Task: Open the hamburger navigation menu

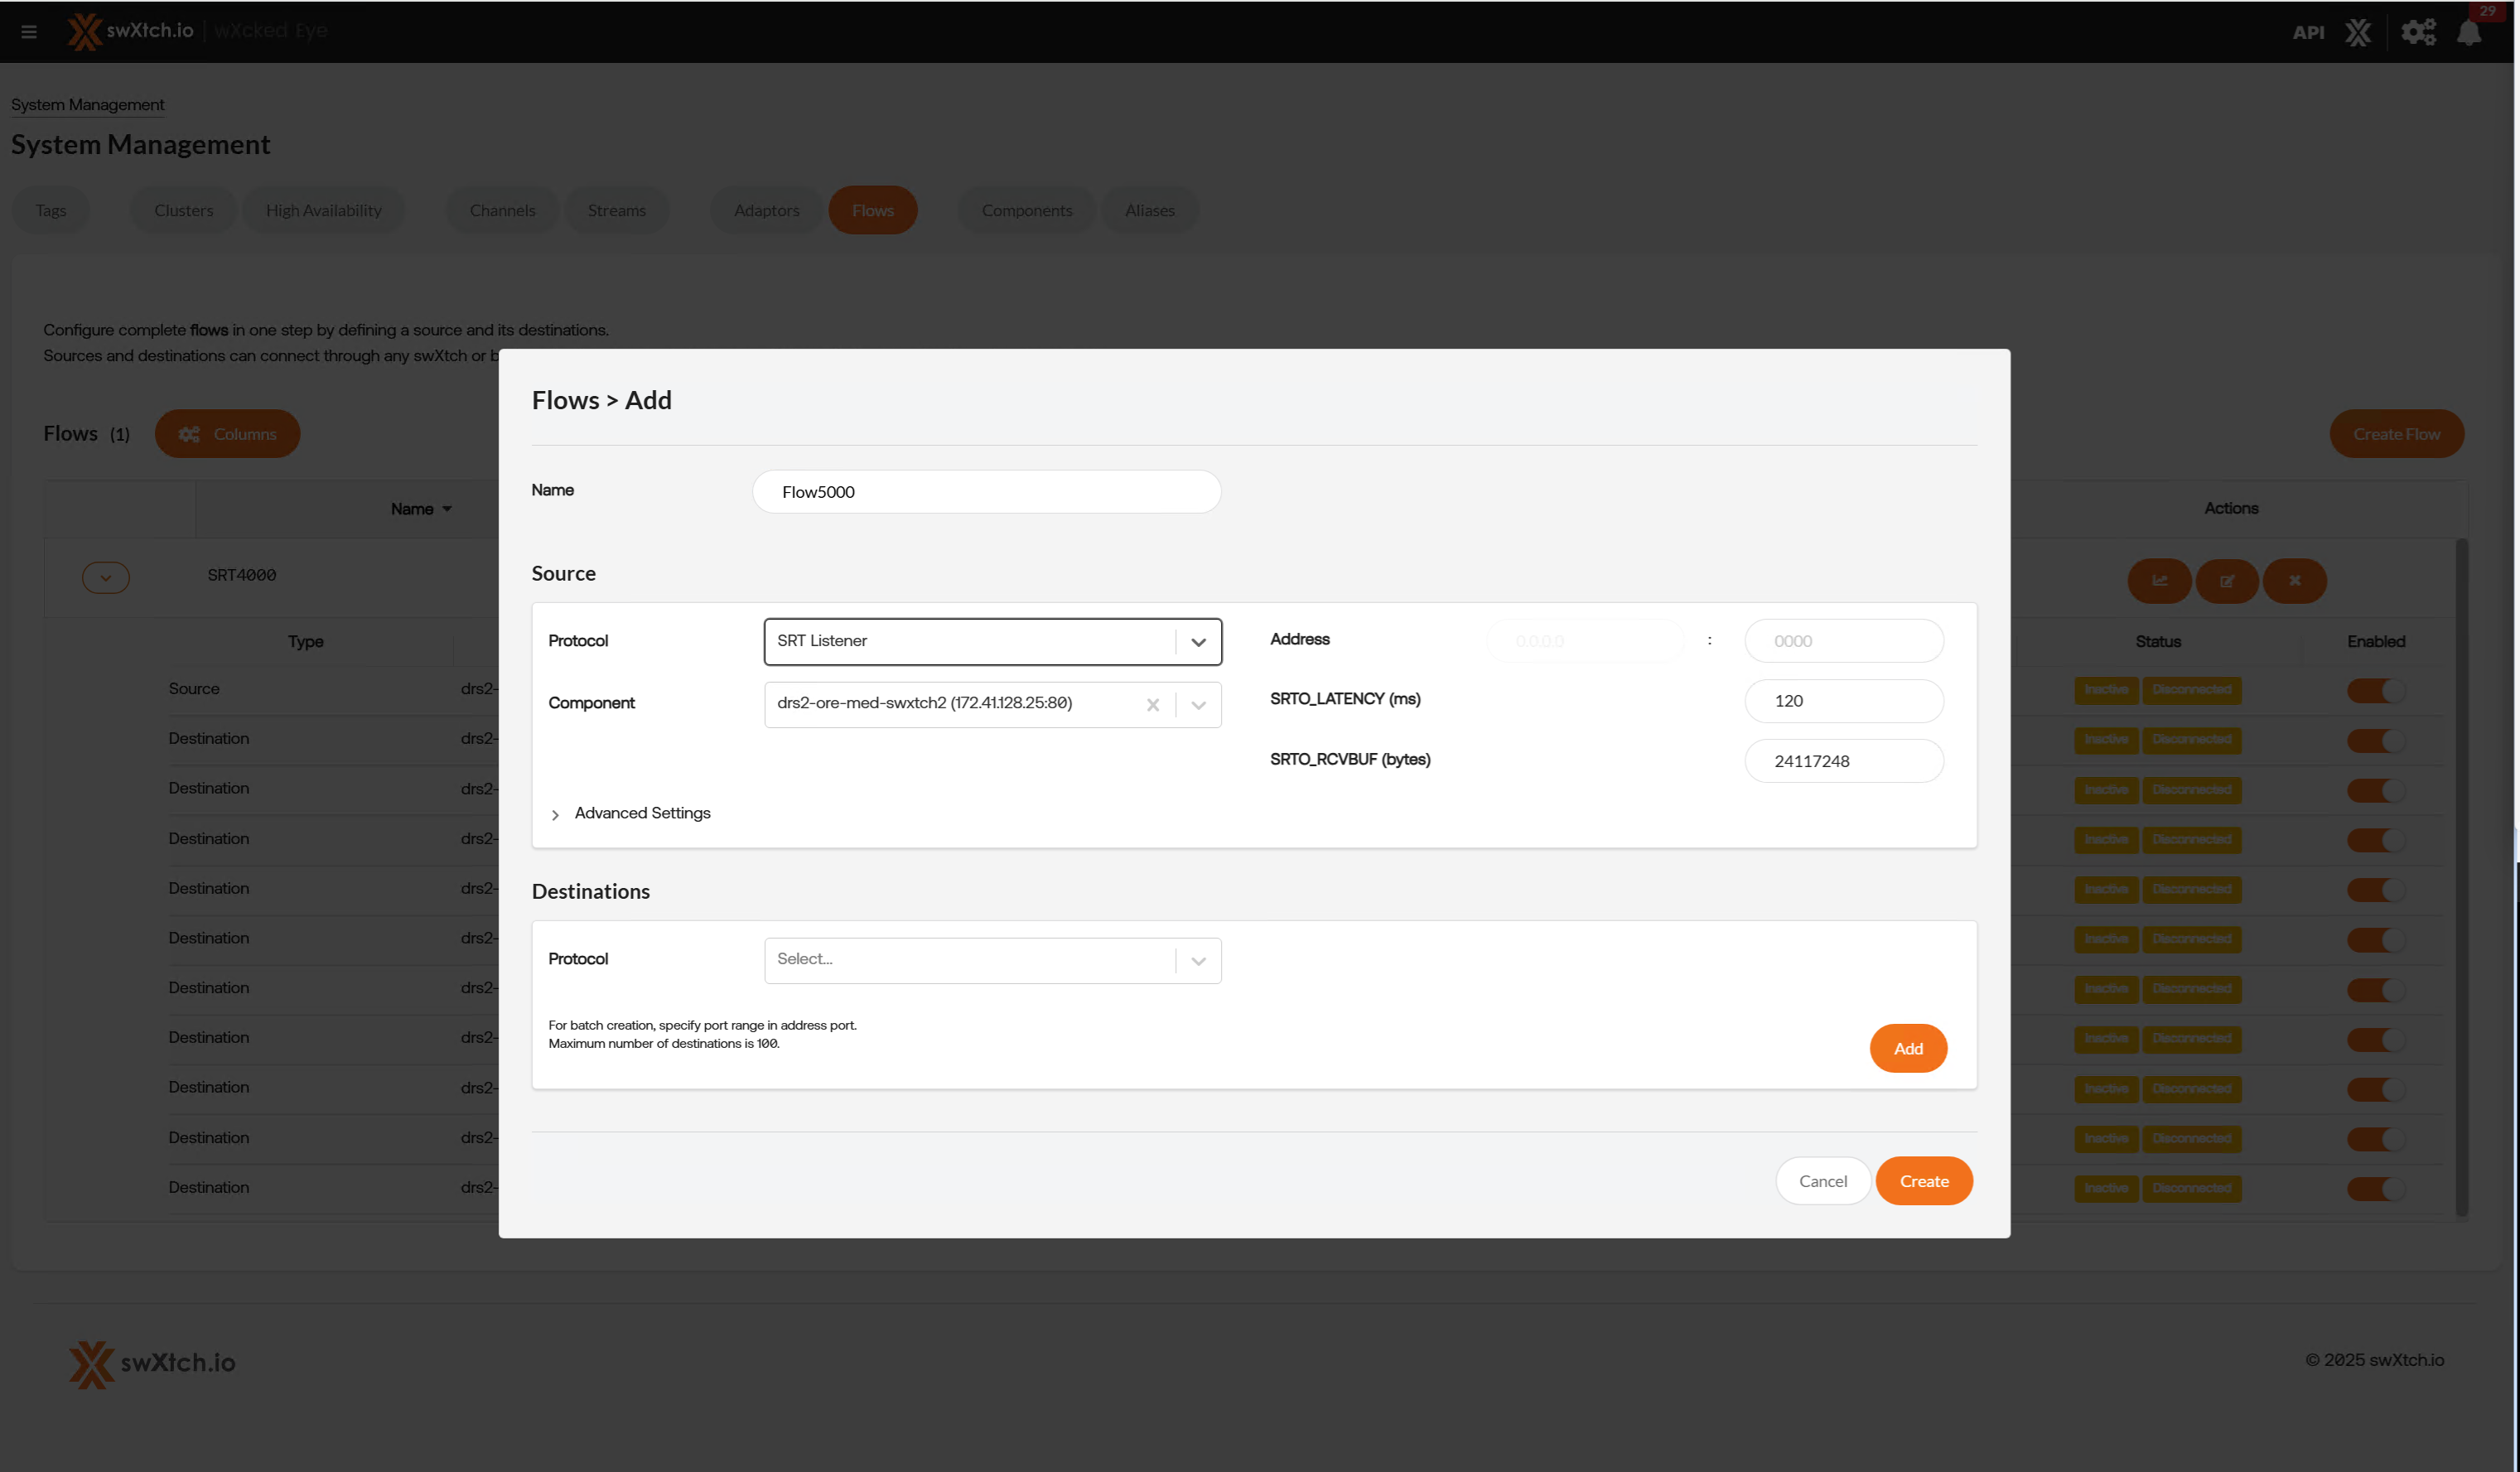Action: (29, 32)
